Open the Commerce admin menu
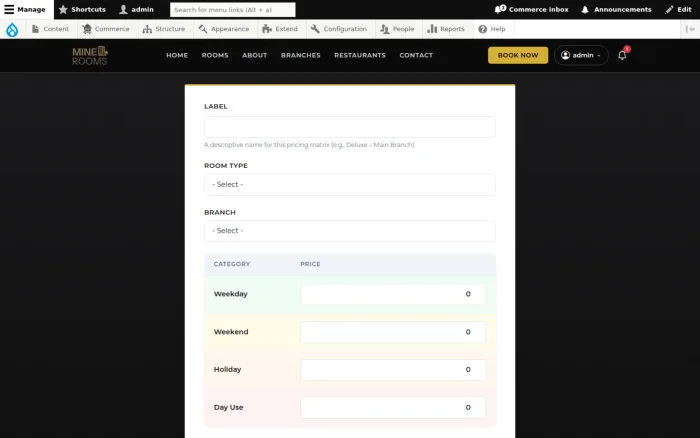 (x=106, y=29)
